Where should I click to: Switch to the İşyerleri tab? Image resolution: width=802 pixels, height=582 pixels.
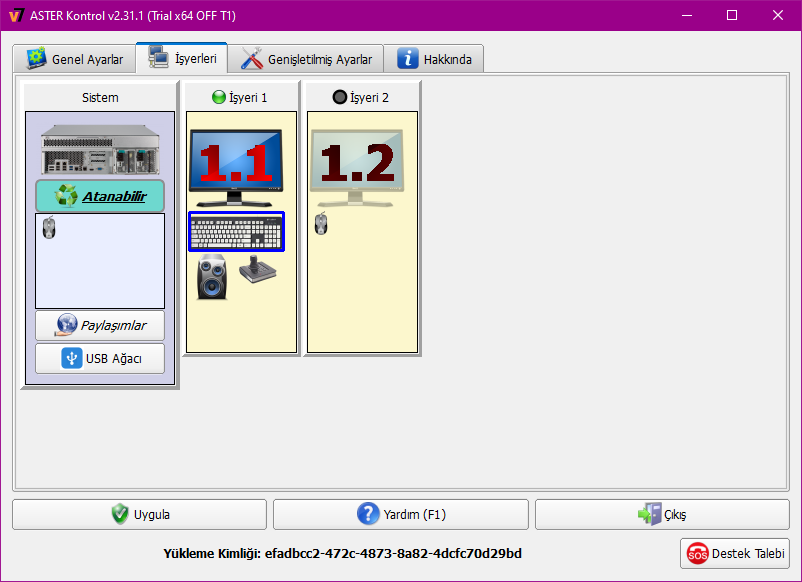coord(182,58)
